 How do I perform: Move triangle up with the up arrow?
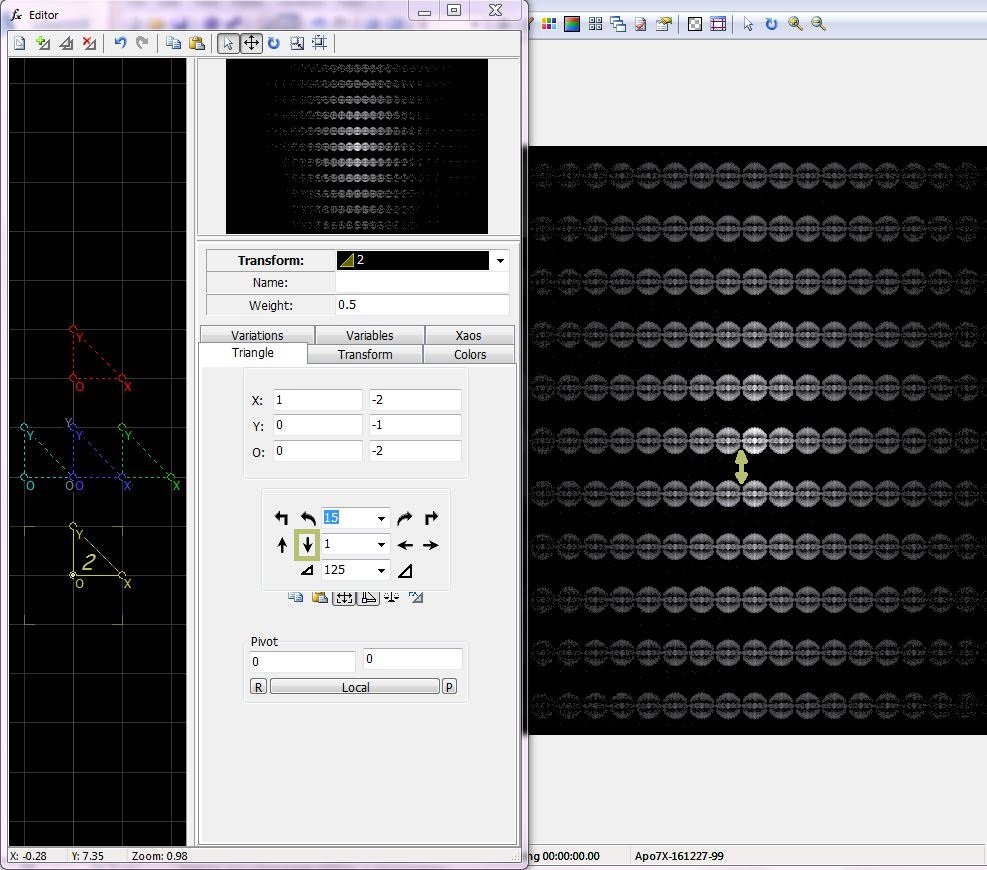point(282,545)
